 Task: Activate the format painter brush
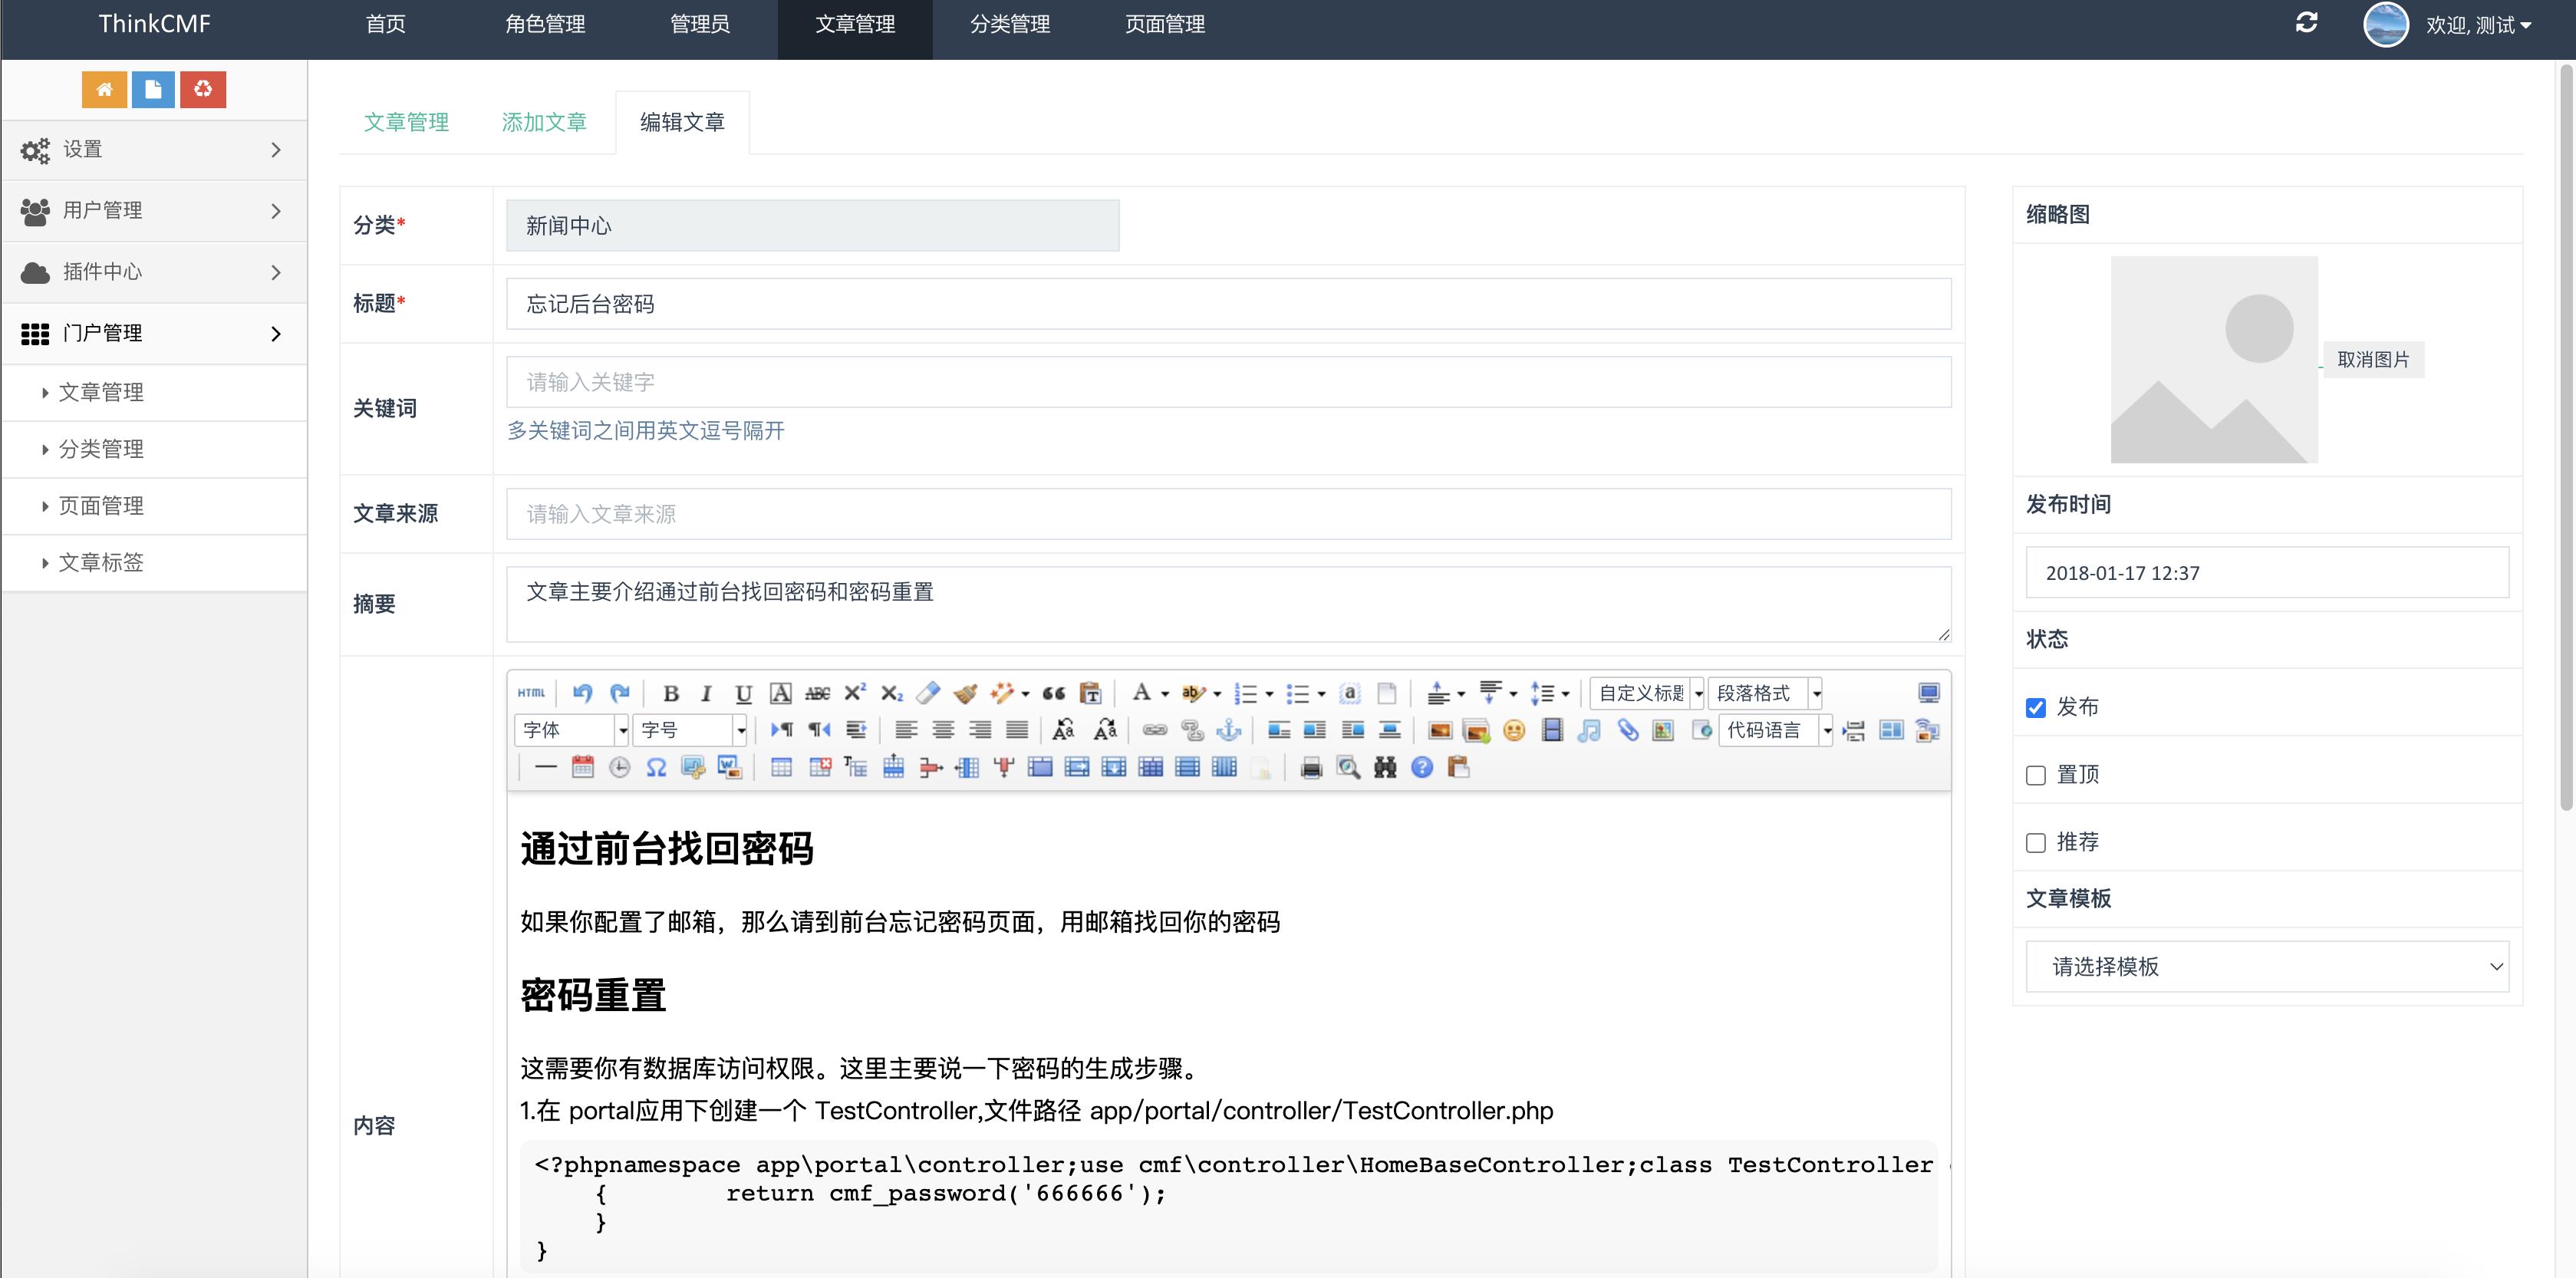tap(965, 693)
